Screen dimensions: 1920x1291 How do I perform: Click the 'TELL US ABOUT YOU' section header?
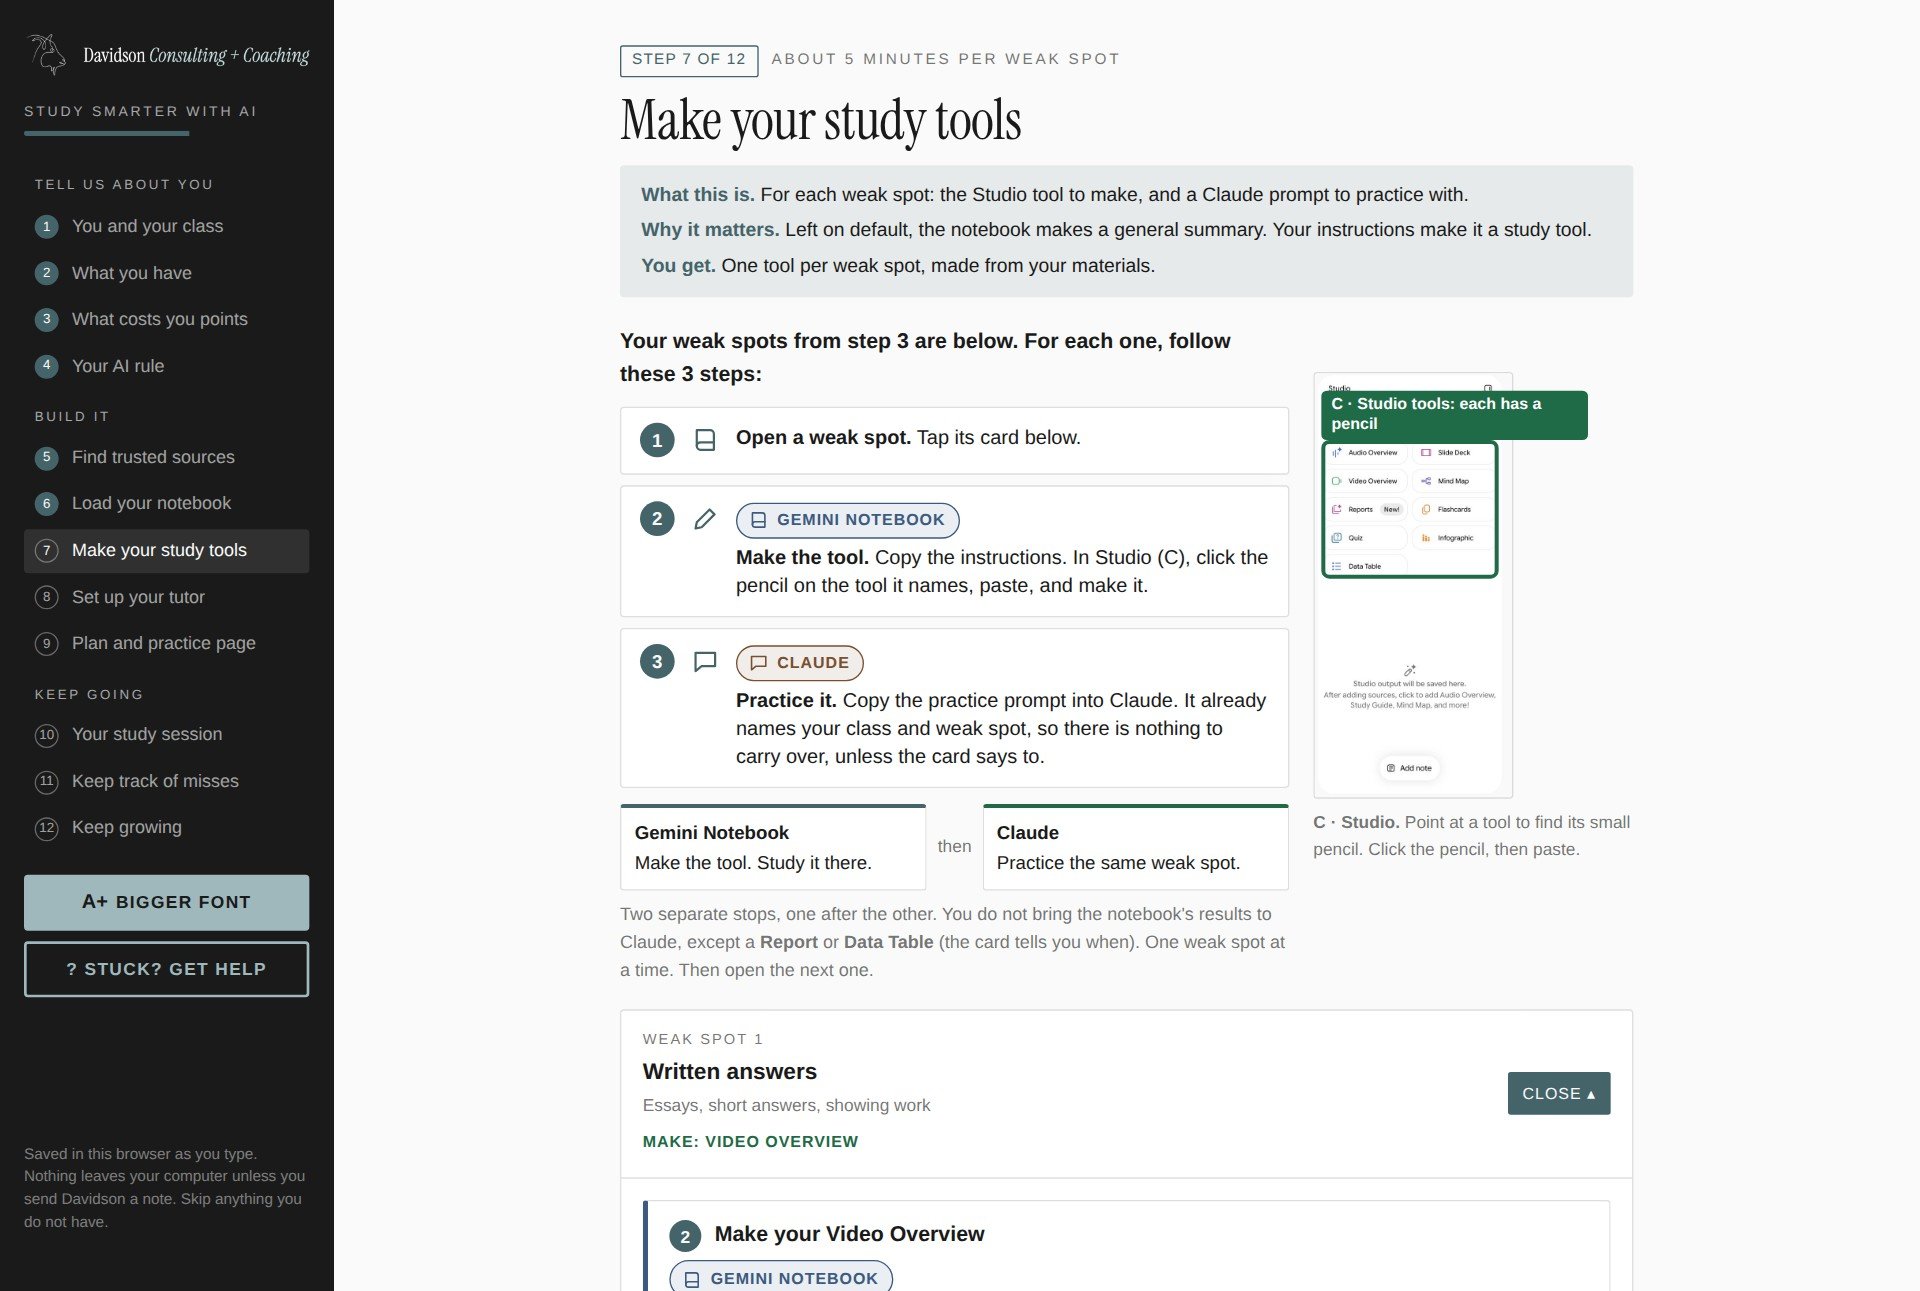click(x=124, y=185)
